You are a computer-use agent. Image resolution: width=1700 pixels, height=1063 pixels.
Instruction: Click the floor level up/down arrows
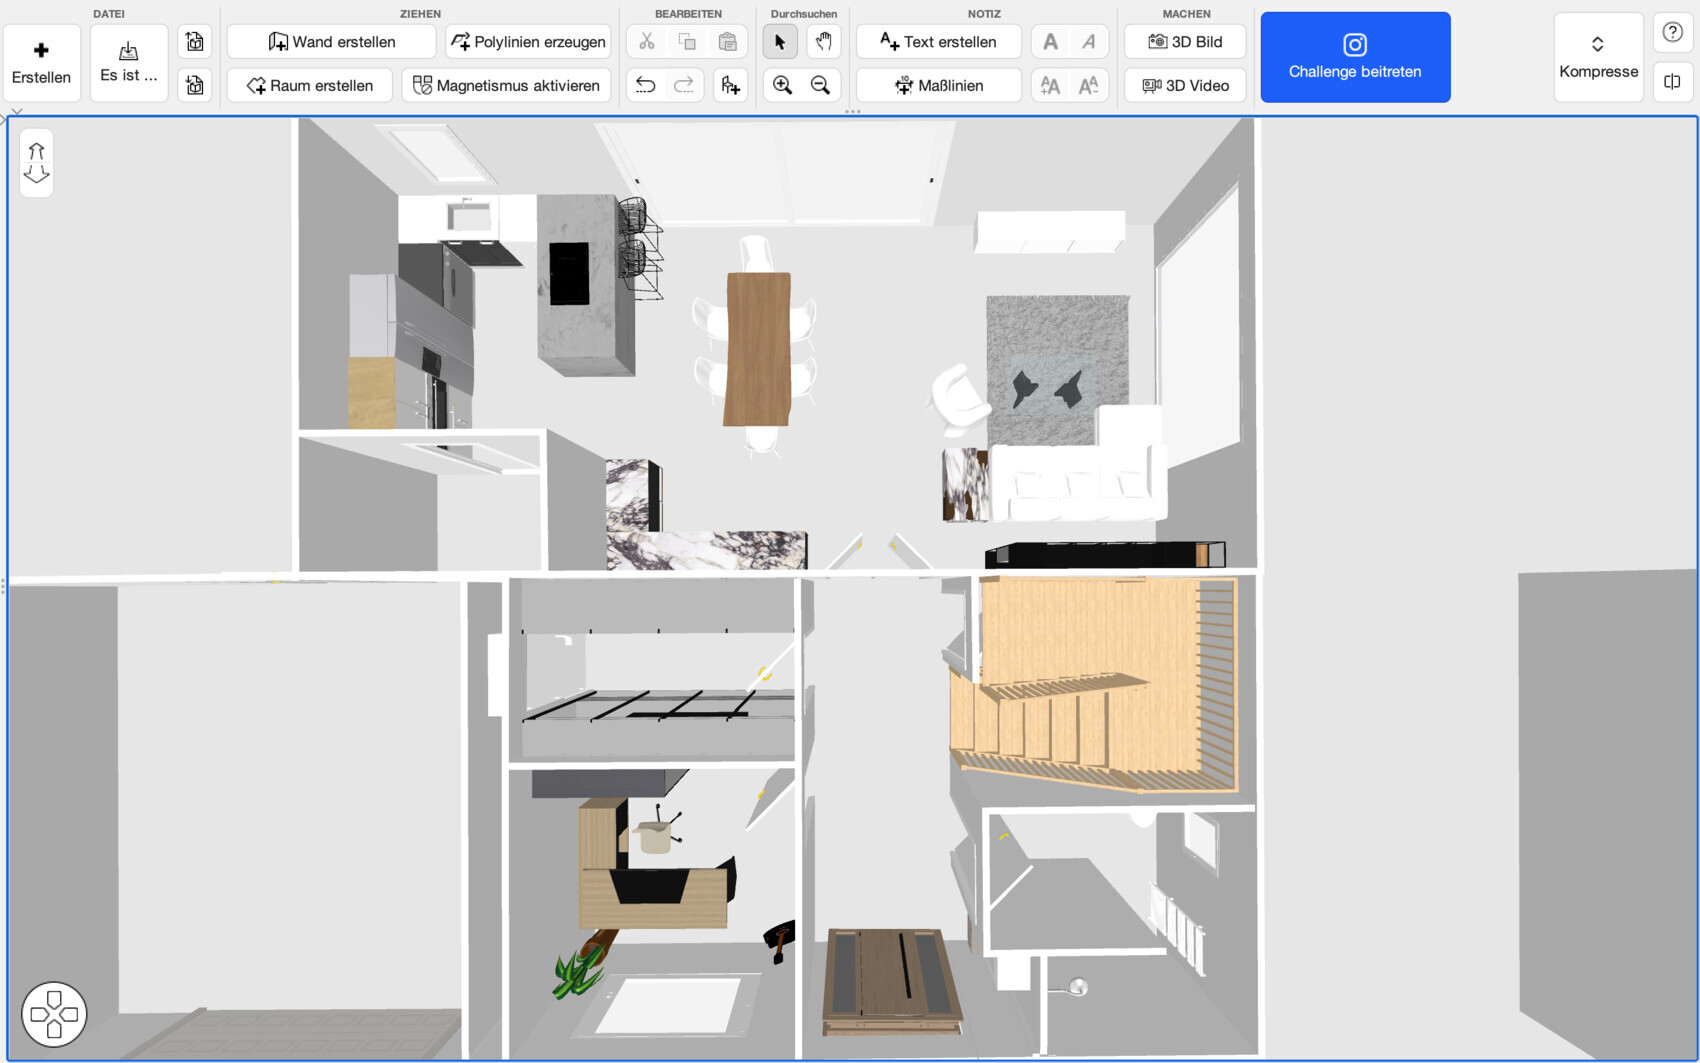point(37,163)
